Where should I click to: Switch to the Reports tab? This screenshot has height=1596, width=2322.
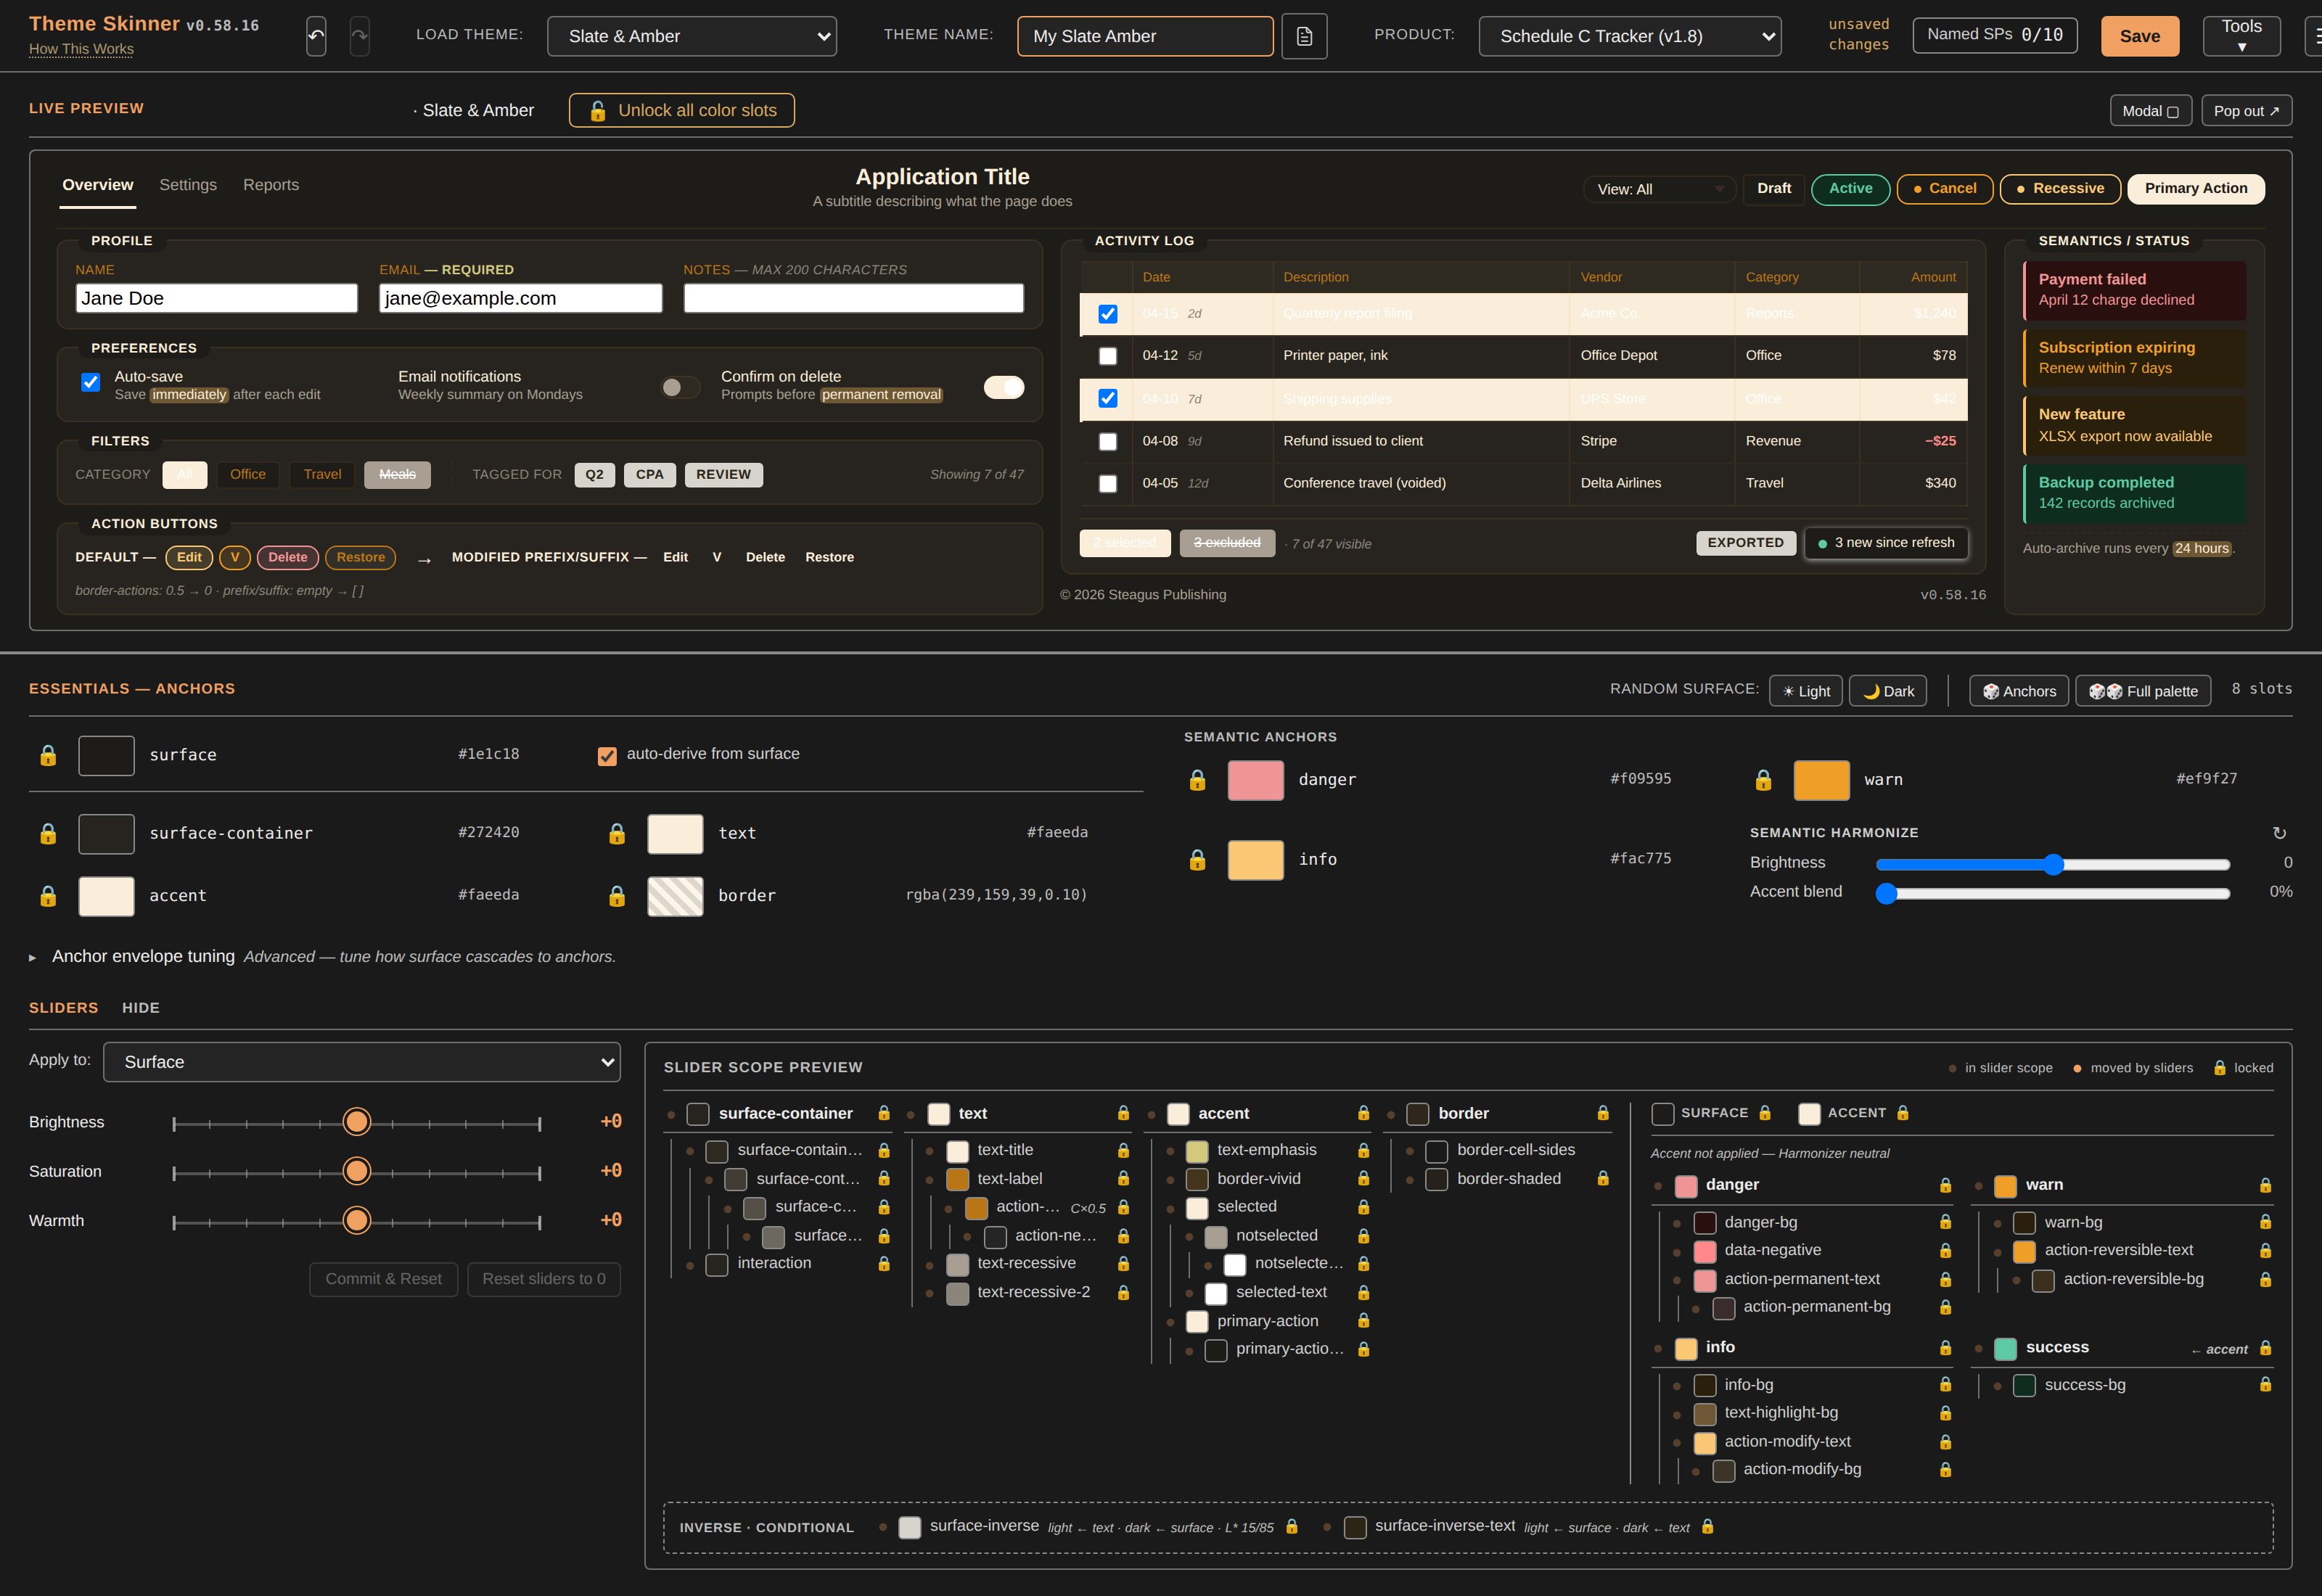tap(271, 185)
